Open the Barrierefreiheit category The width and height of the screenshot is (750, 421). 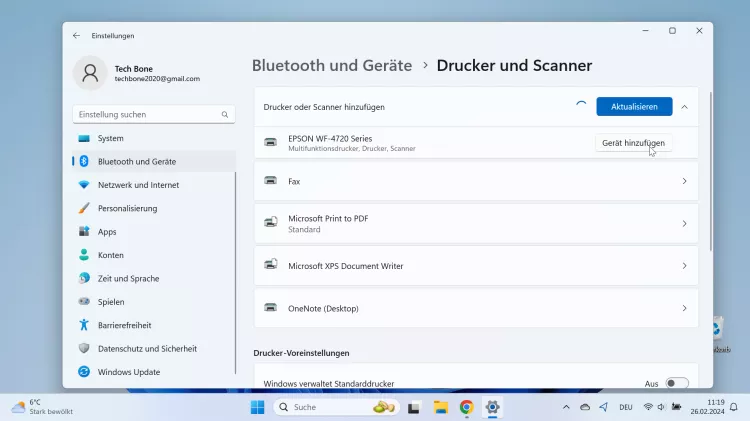(154, 325)
